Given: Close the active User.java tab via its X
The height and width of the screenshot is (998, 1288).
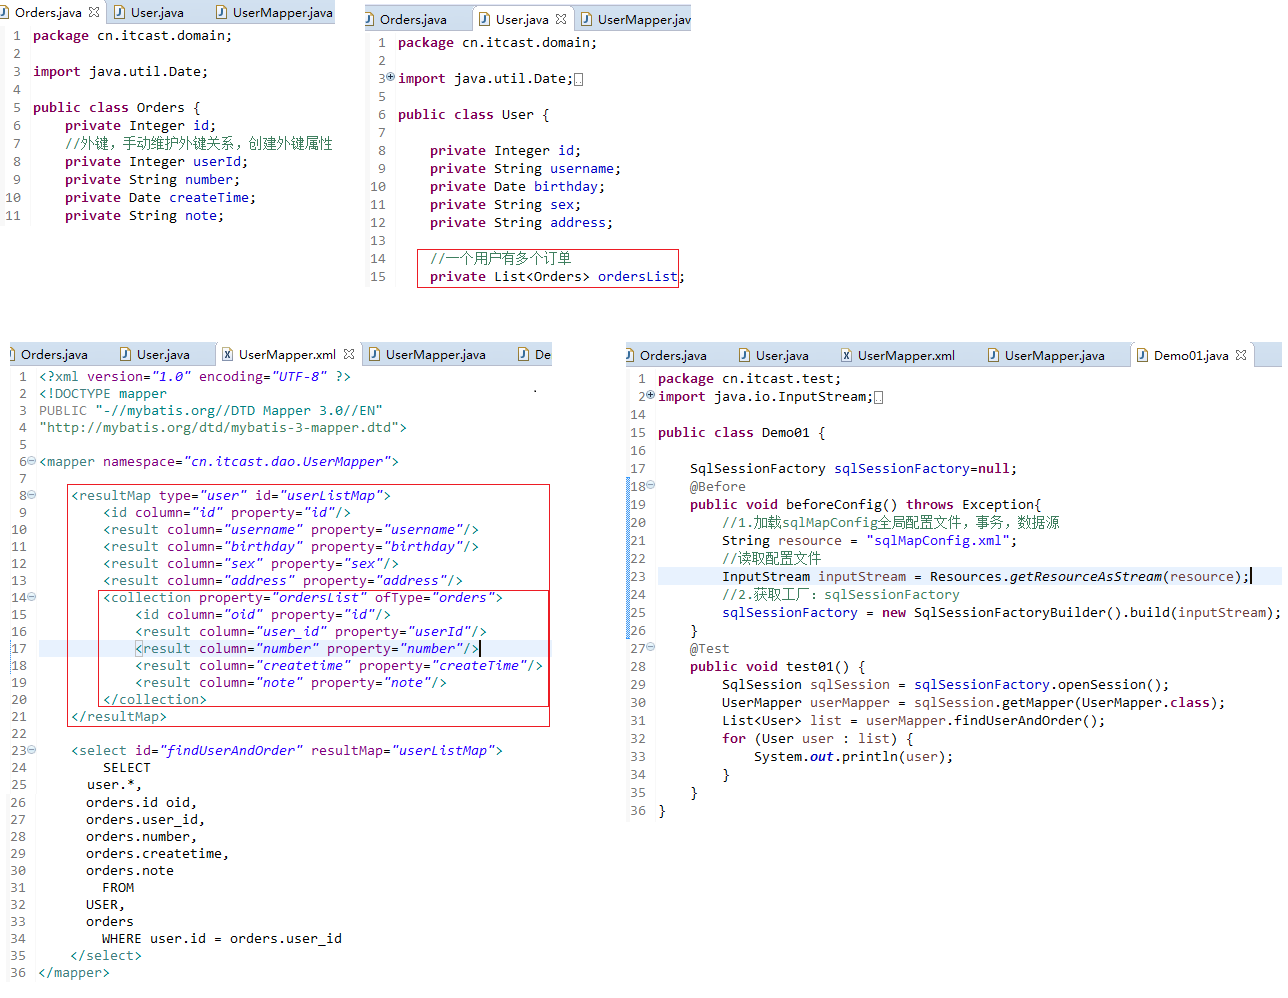Looking at the screenshot, I should pos(561,19).
